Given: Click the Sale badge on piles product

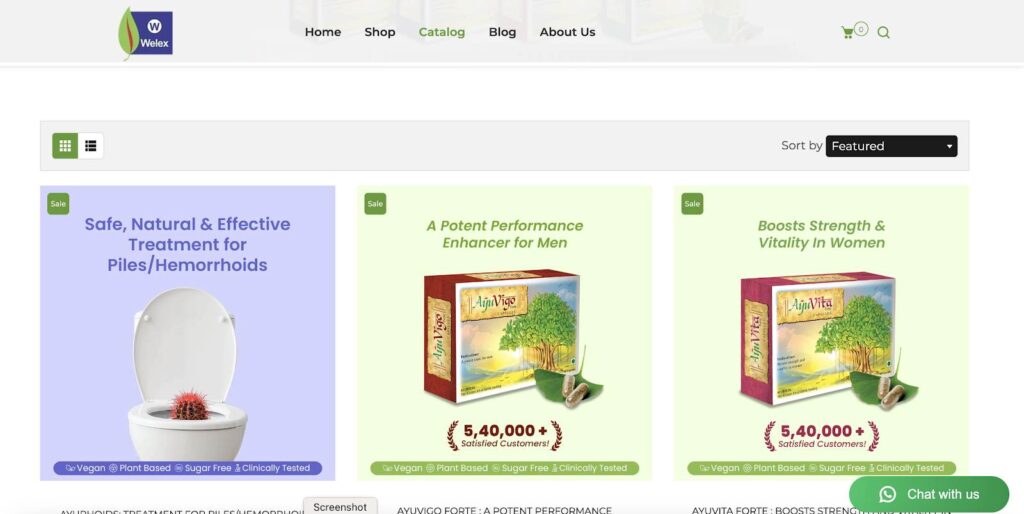Looking at the screenshot, I should 58,204.
